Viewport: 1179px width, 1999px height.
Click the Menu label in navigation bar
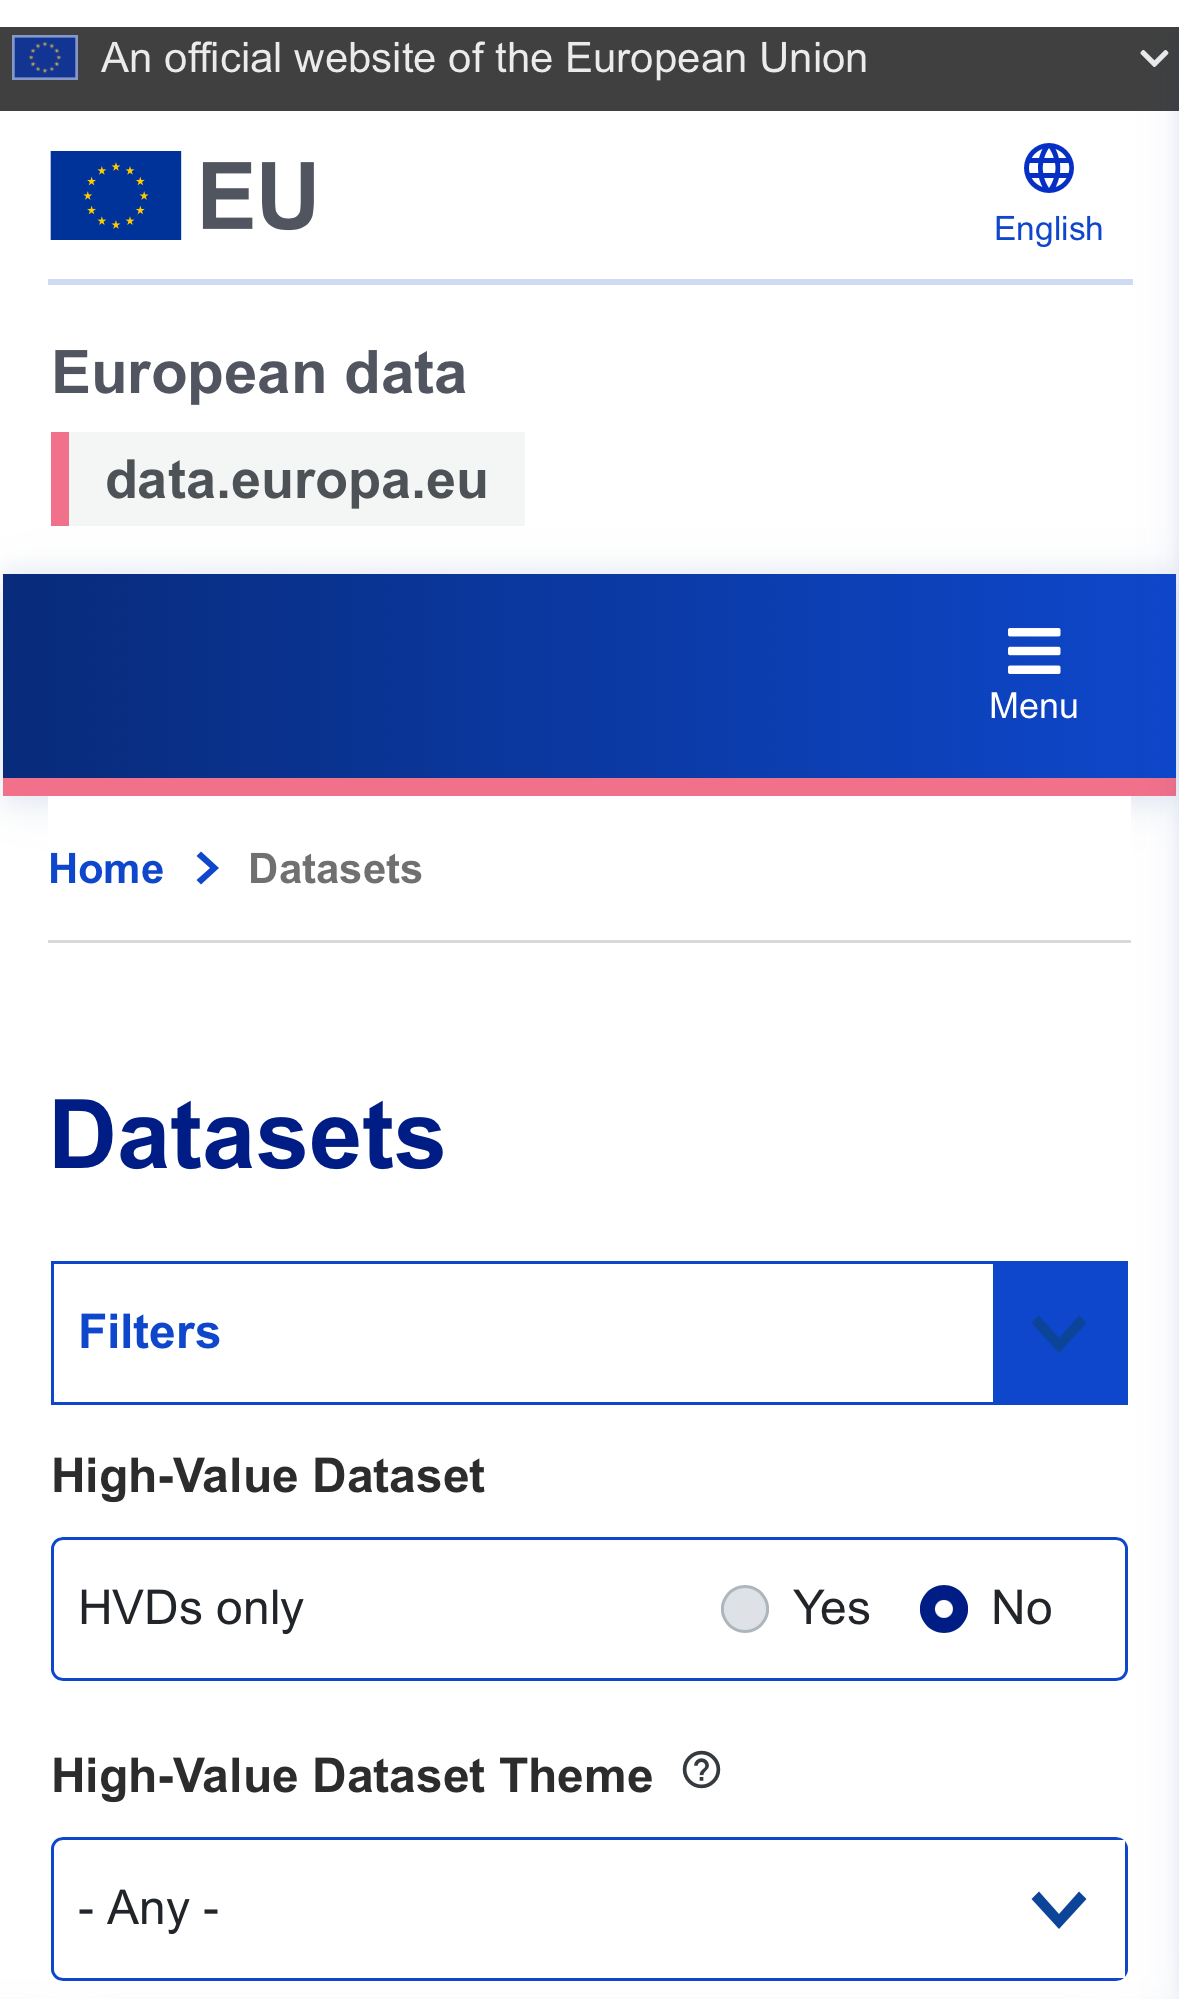pos(1033,706)
